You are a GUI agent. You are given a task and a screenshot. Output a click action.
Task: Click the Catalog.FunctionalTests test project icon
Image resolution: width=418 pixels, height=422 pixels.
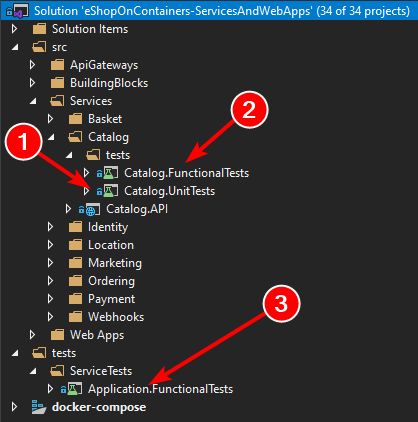(110, 173)
